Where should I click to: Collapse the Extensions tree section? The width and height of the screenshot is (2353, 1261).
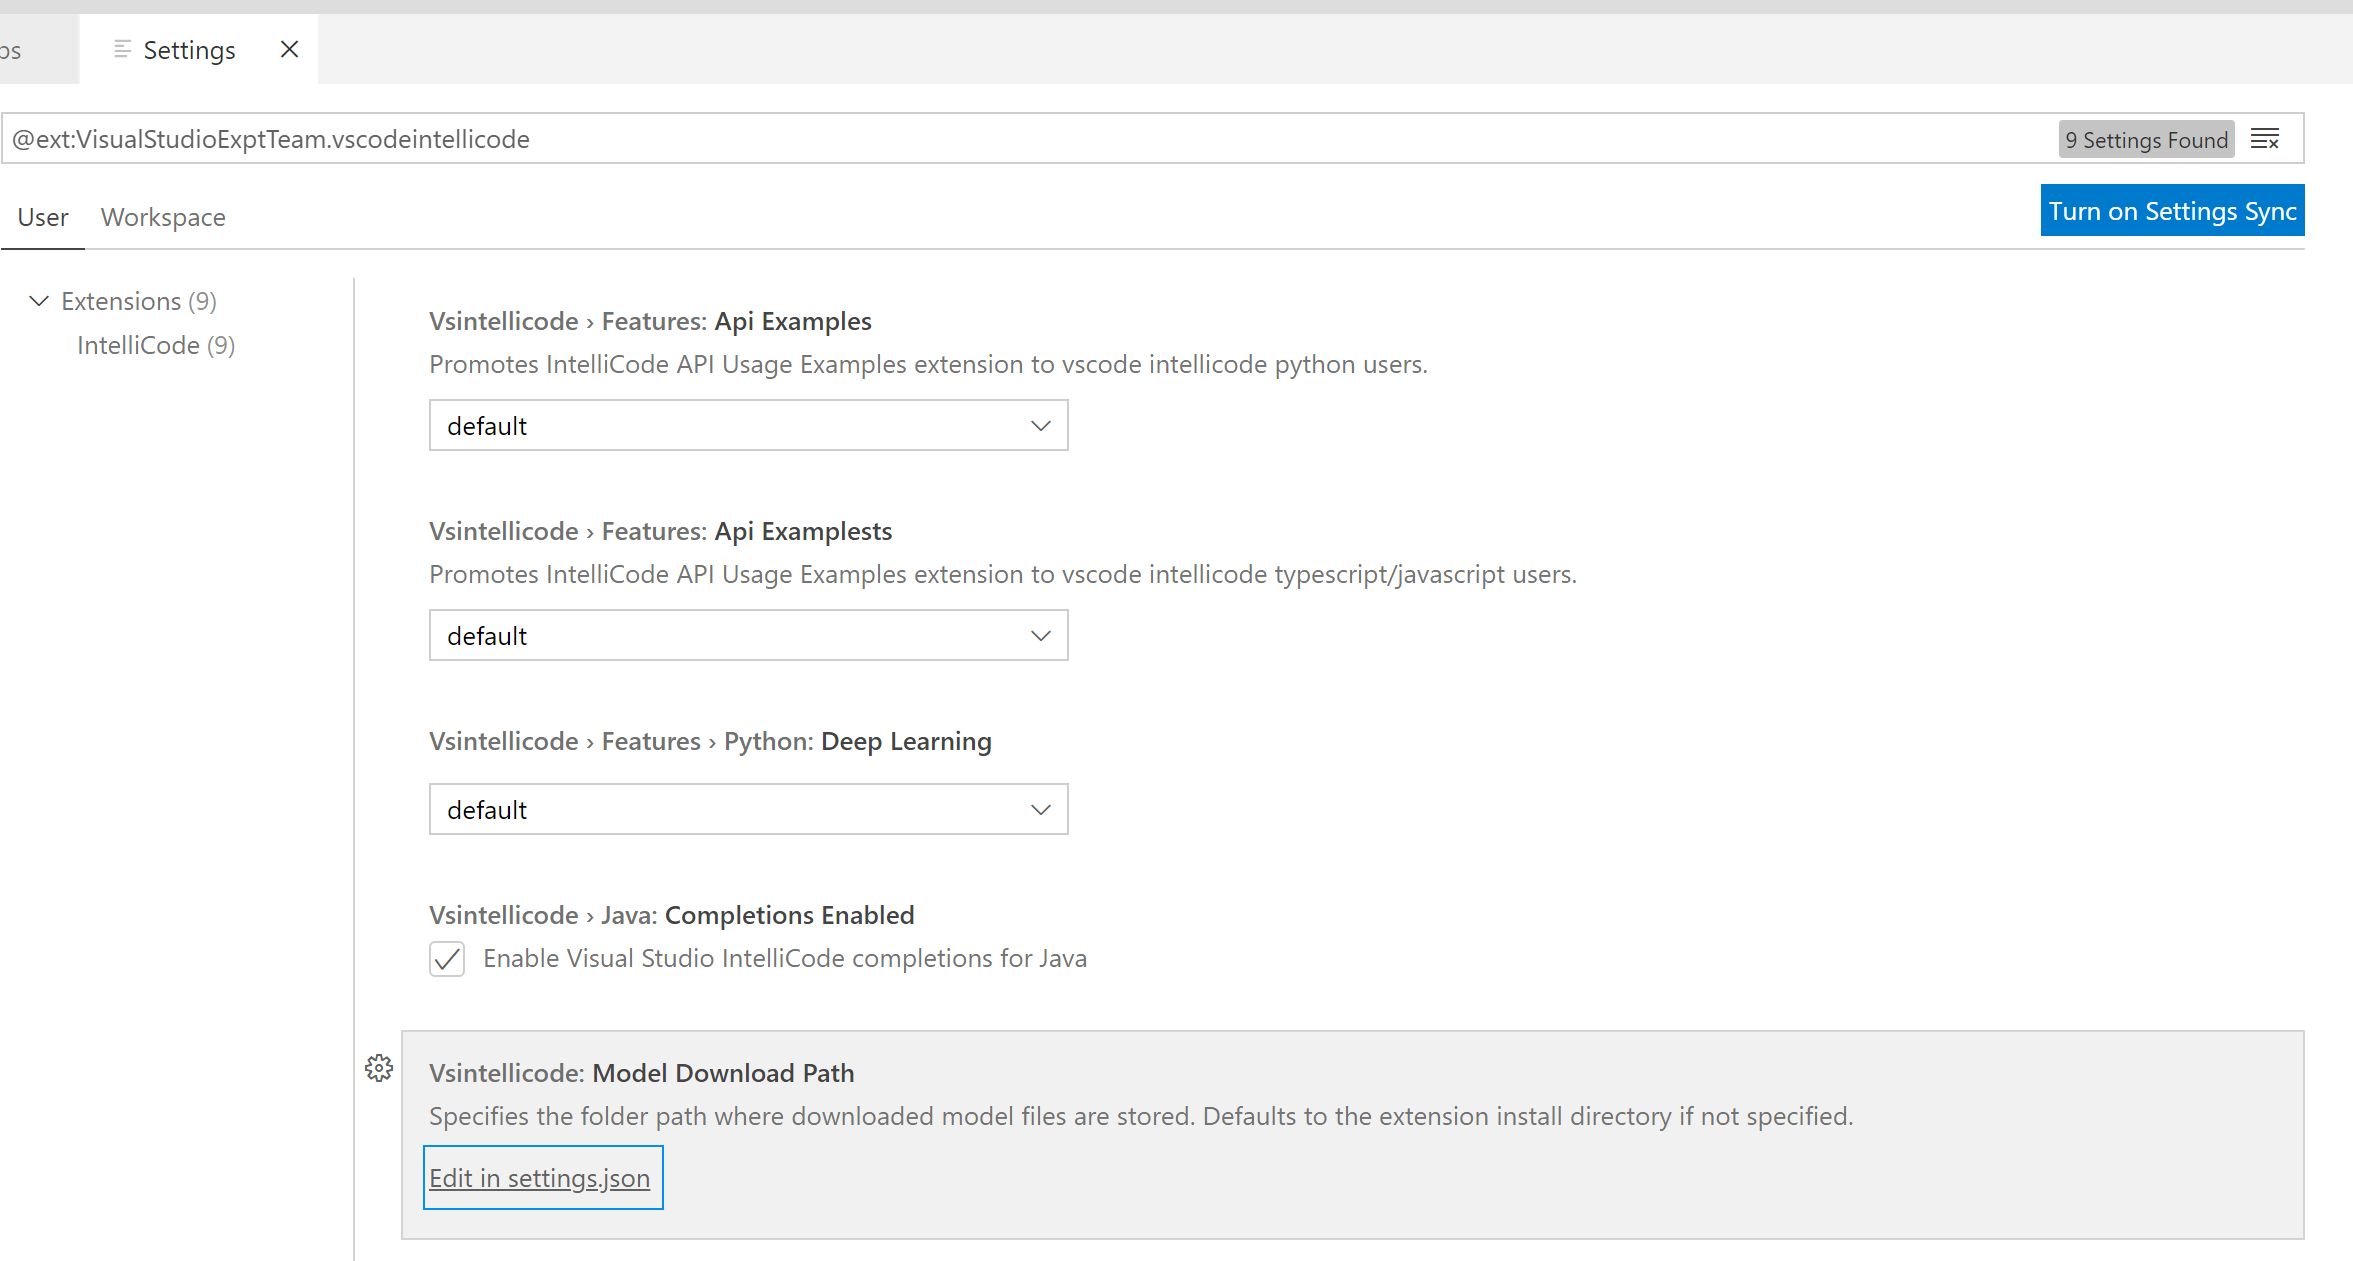39,301
